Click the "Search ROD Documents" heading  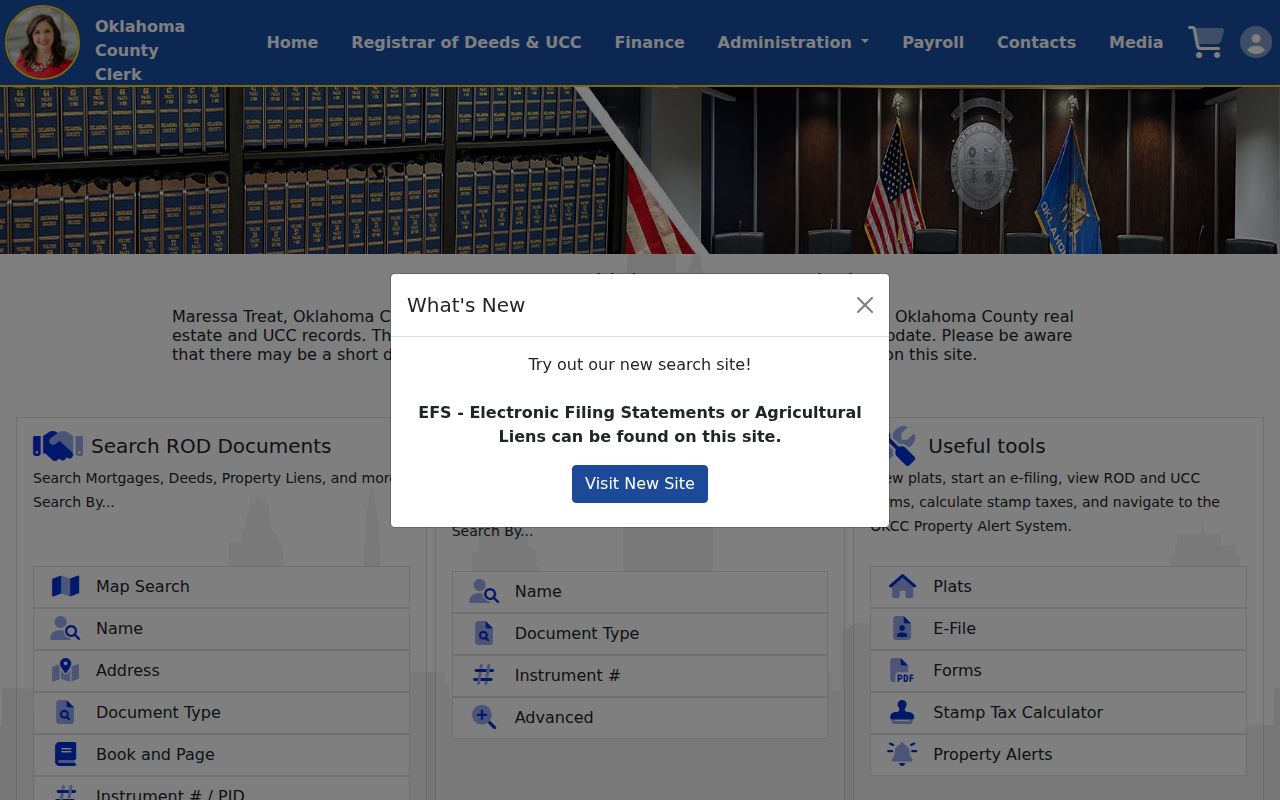(x=211, y=446)
